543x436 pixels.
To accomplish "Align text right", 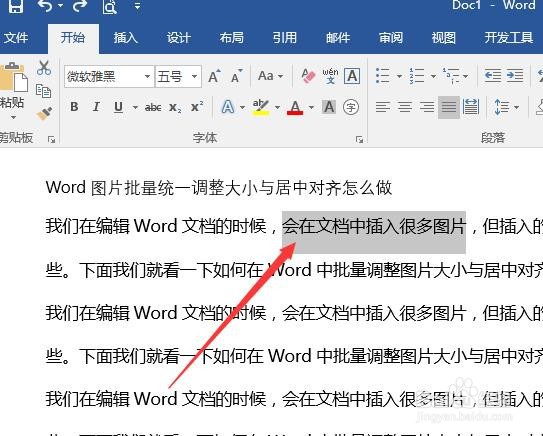I will (427, 107).
